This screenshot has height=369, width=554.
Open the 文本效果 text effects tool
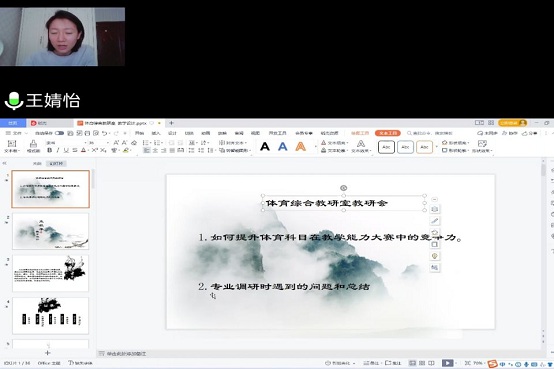point(361,146)
